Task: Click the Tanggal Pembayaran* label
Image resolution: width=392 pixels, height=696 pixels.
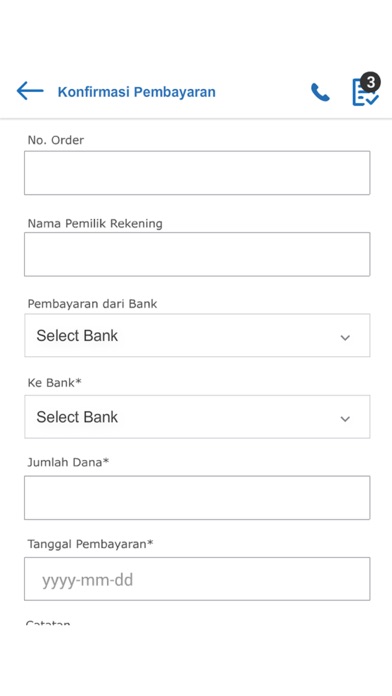Action: tap(90, 544)
